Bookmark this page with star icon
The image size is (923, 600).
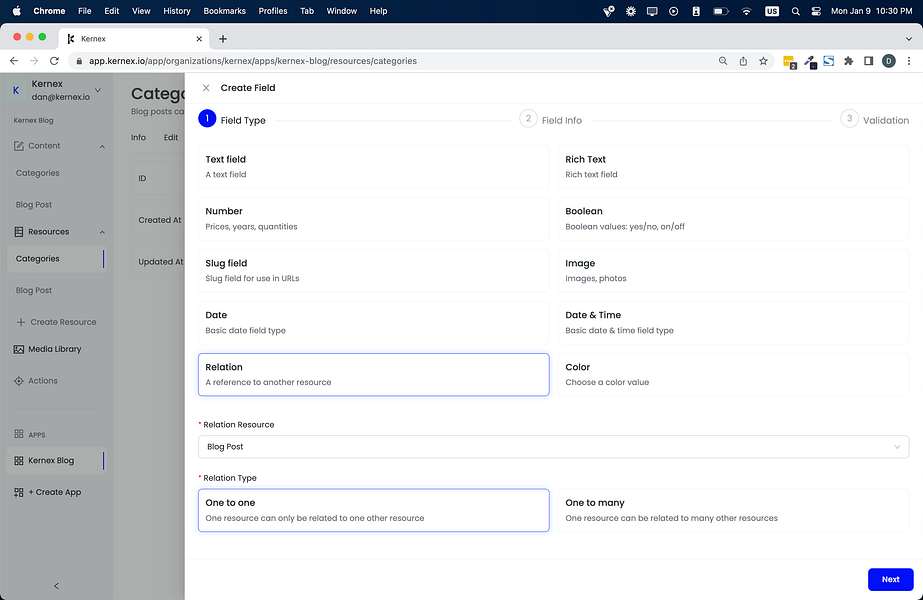pos(763,61)
